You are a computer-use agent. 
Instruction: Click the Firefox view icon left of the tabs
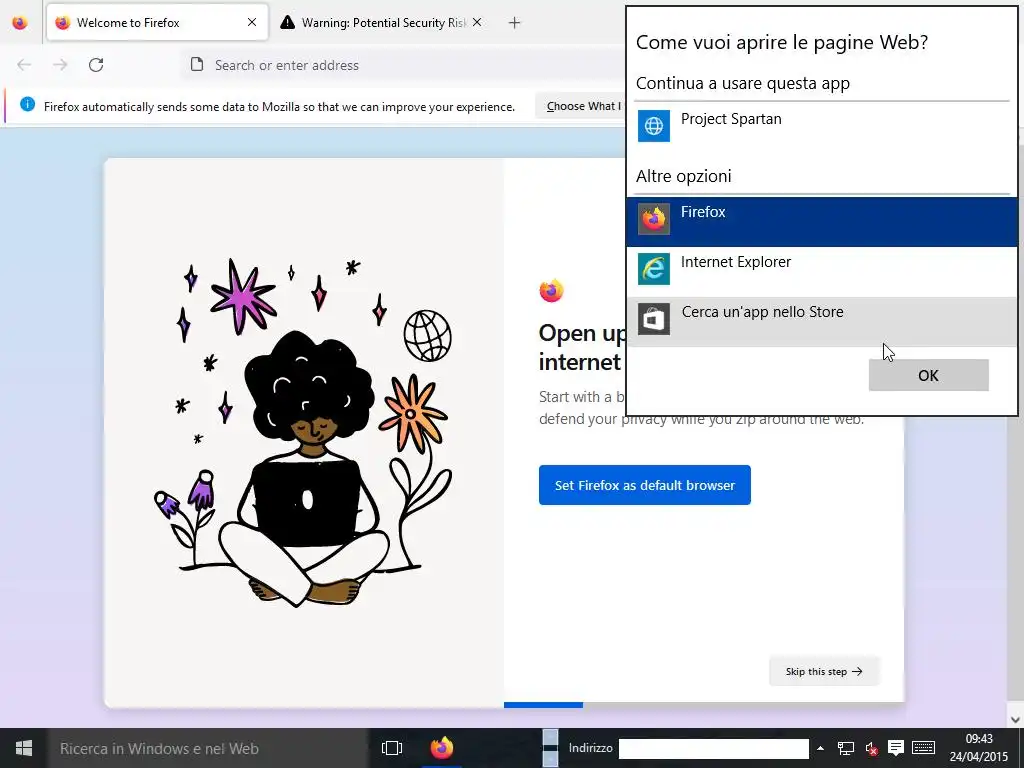click(x=20, y=22)
